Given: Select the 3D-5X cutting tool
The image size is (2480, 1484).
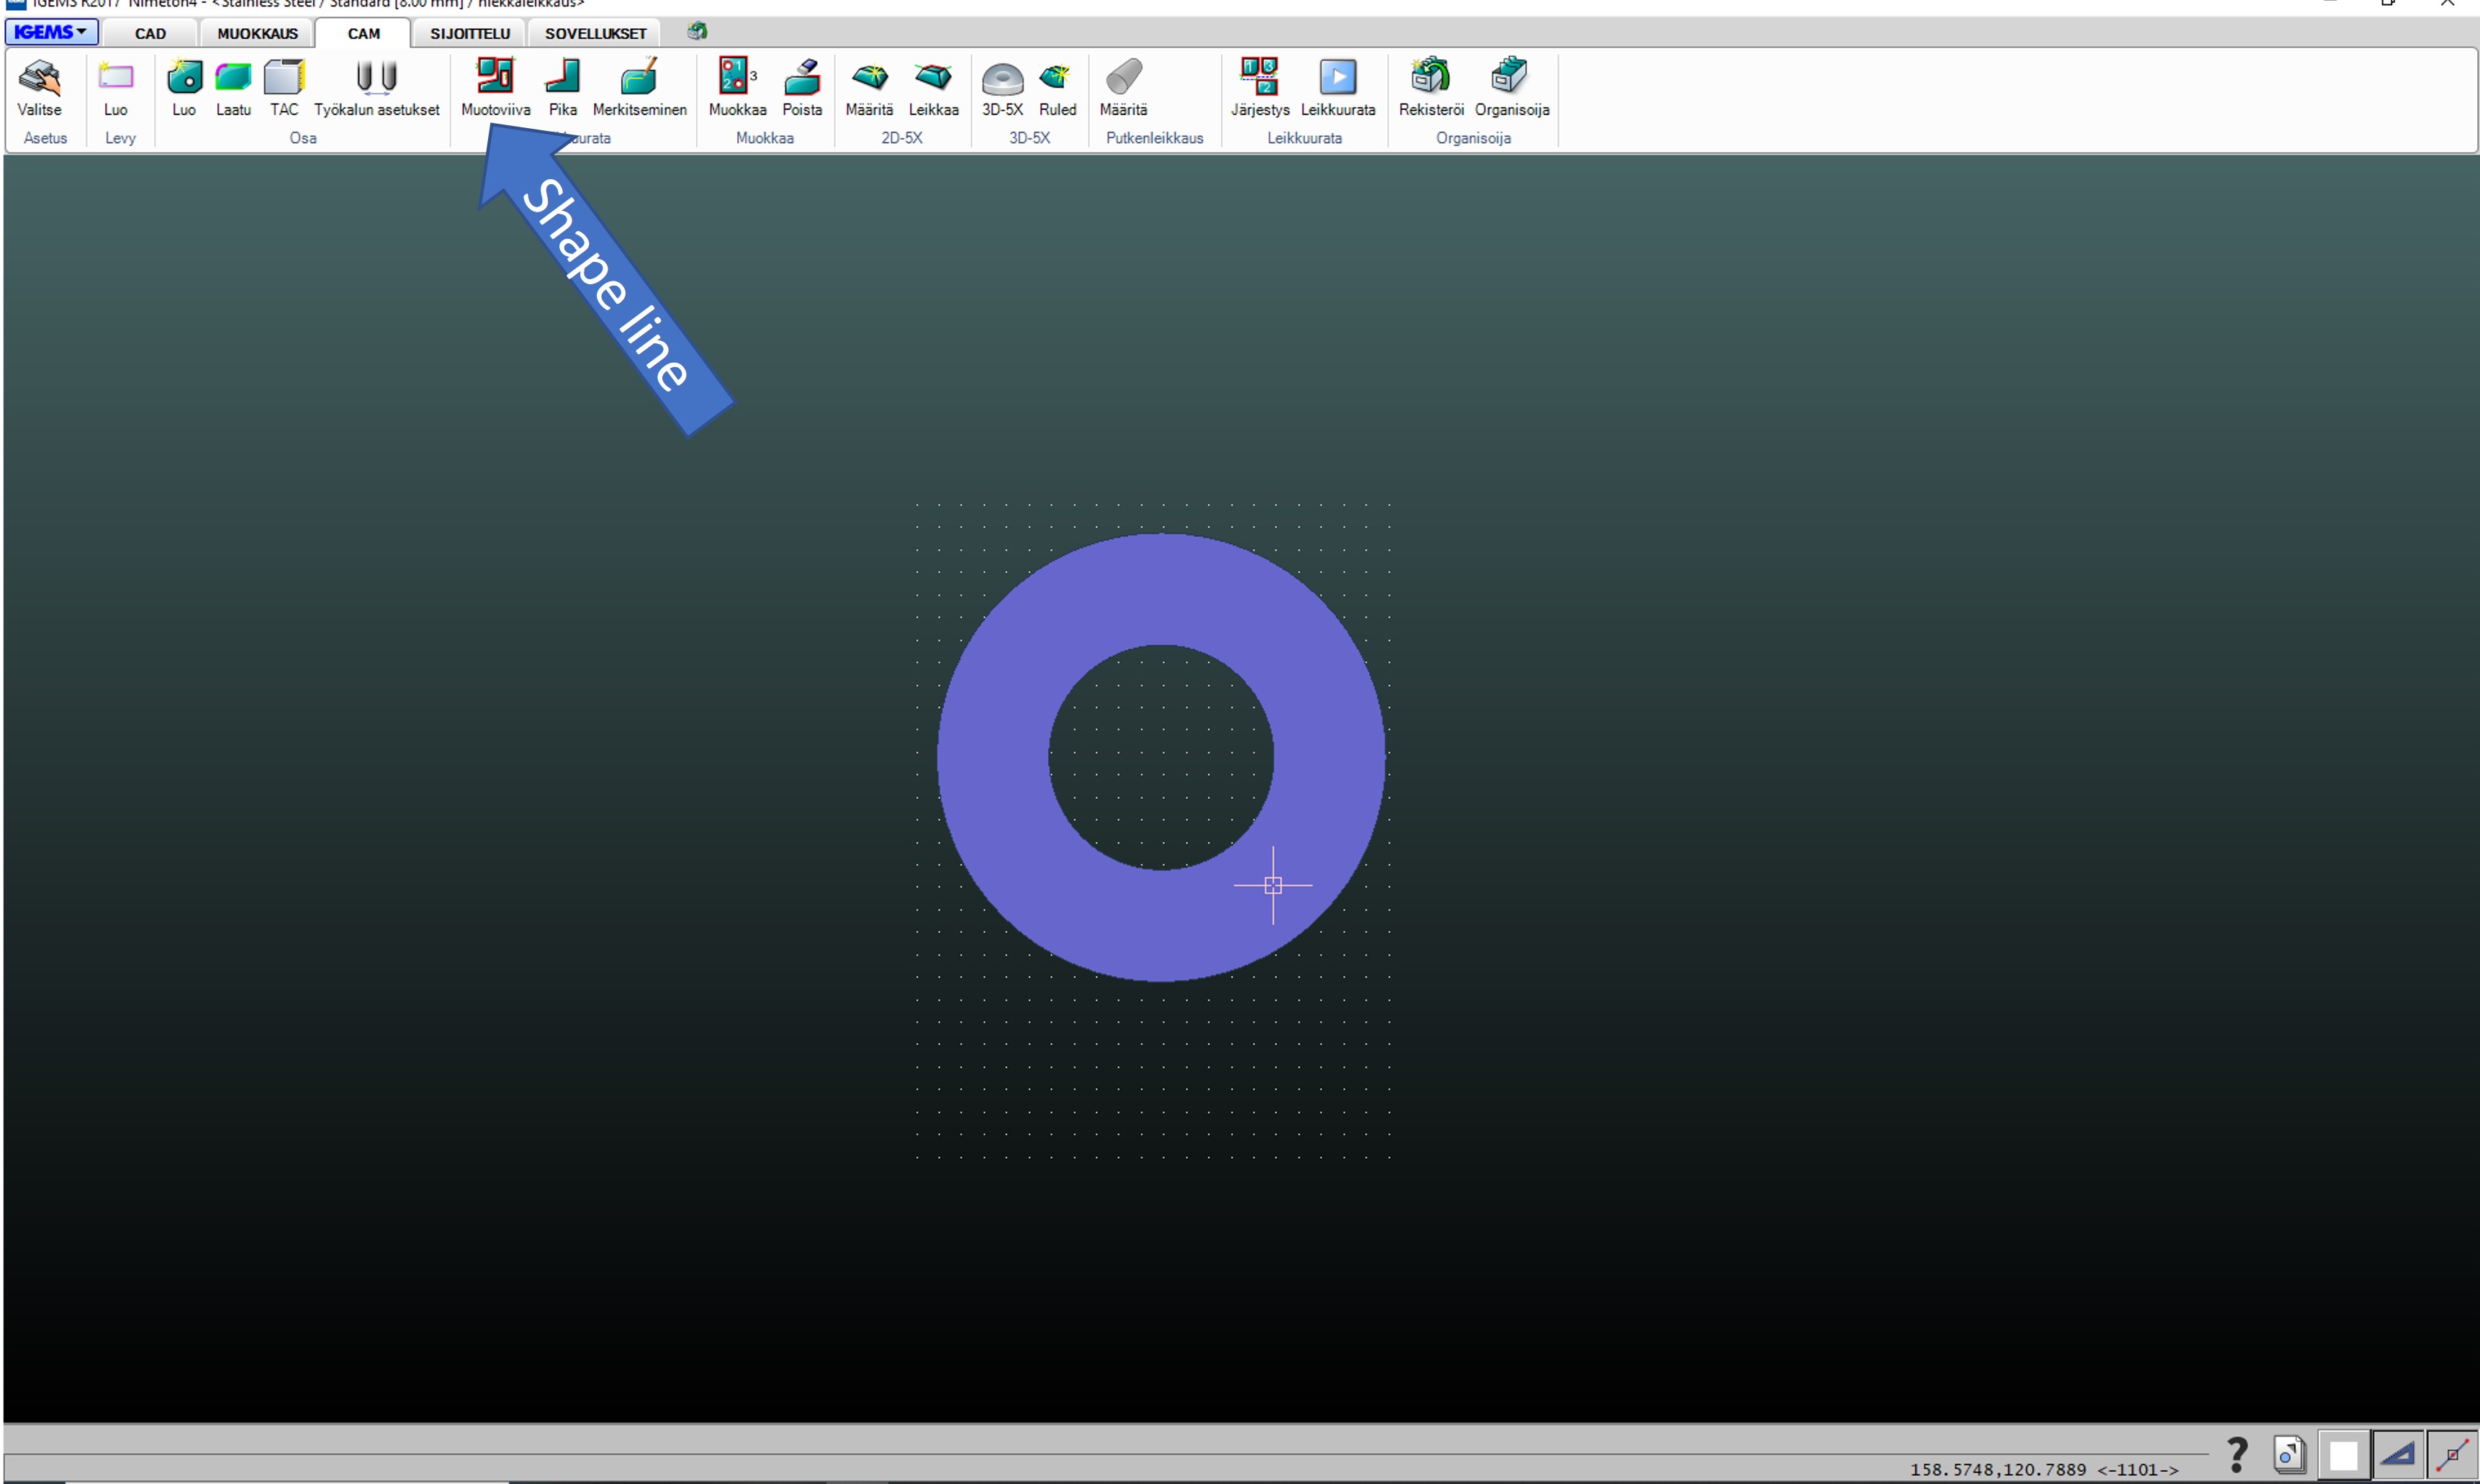Looking at the screenshot, I should tap(1002, 87).
